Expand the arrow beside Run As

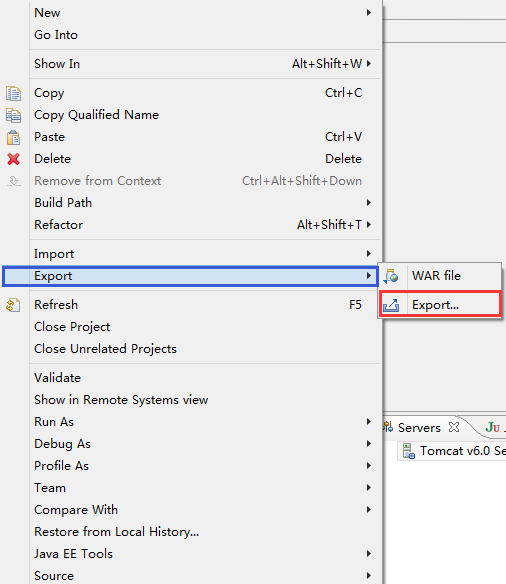point(369,422)
